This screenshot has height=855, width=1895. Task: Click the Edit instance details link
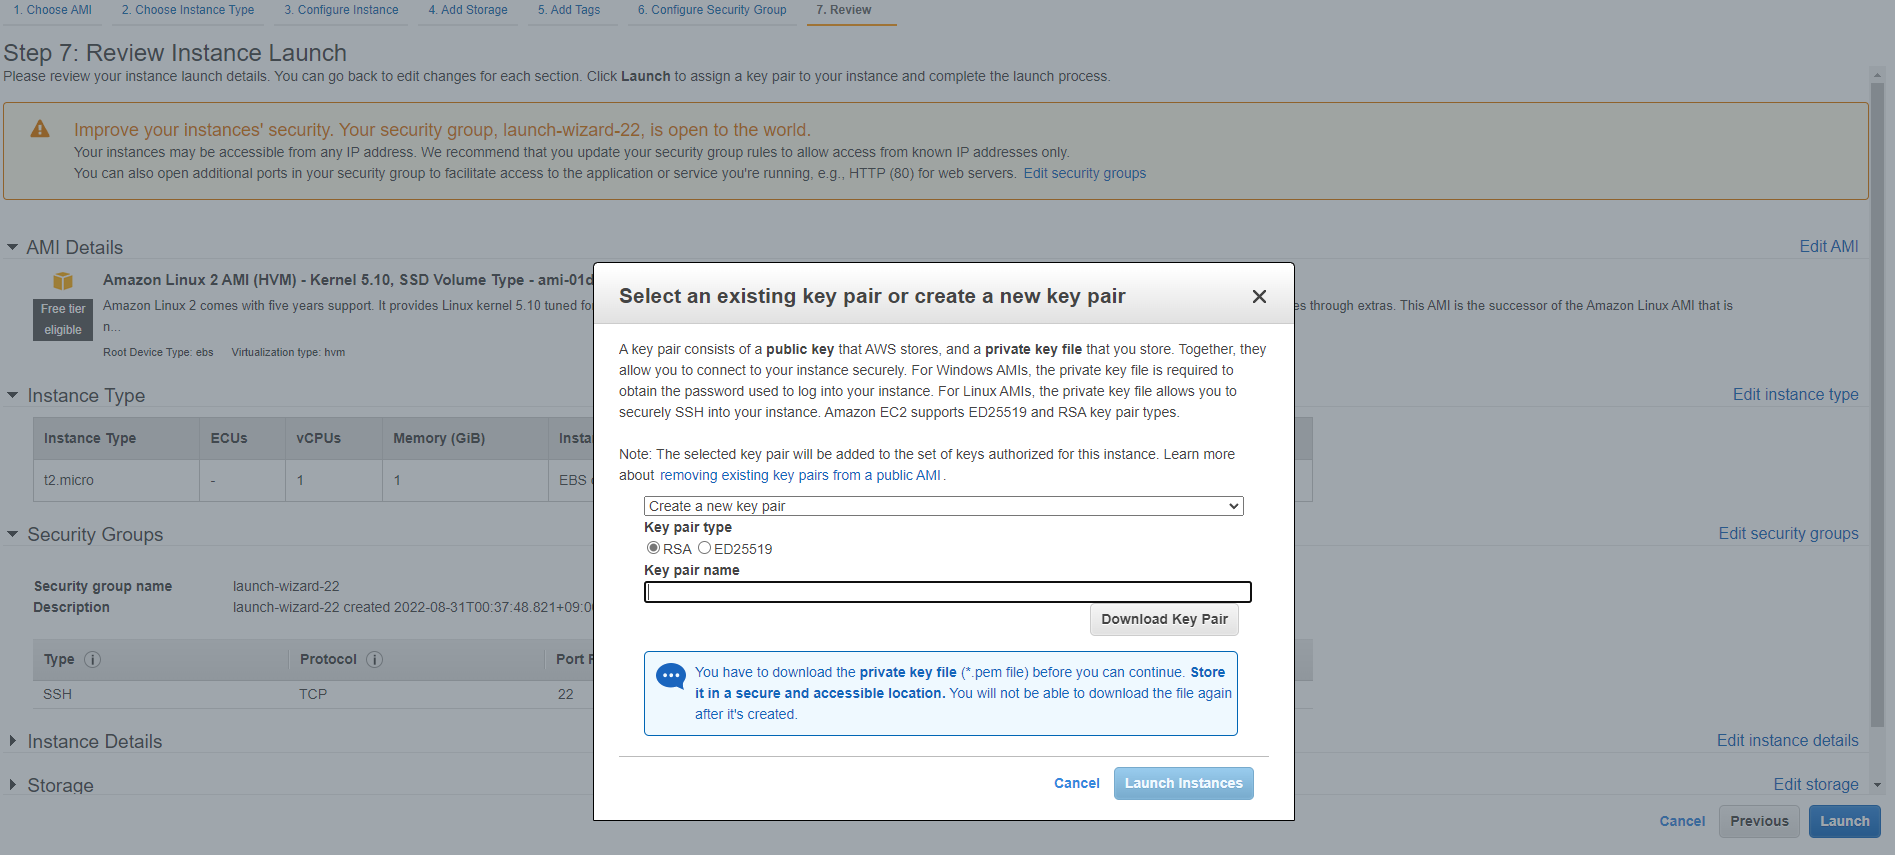[1788, 740]
